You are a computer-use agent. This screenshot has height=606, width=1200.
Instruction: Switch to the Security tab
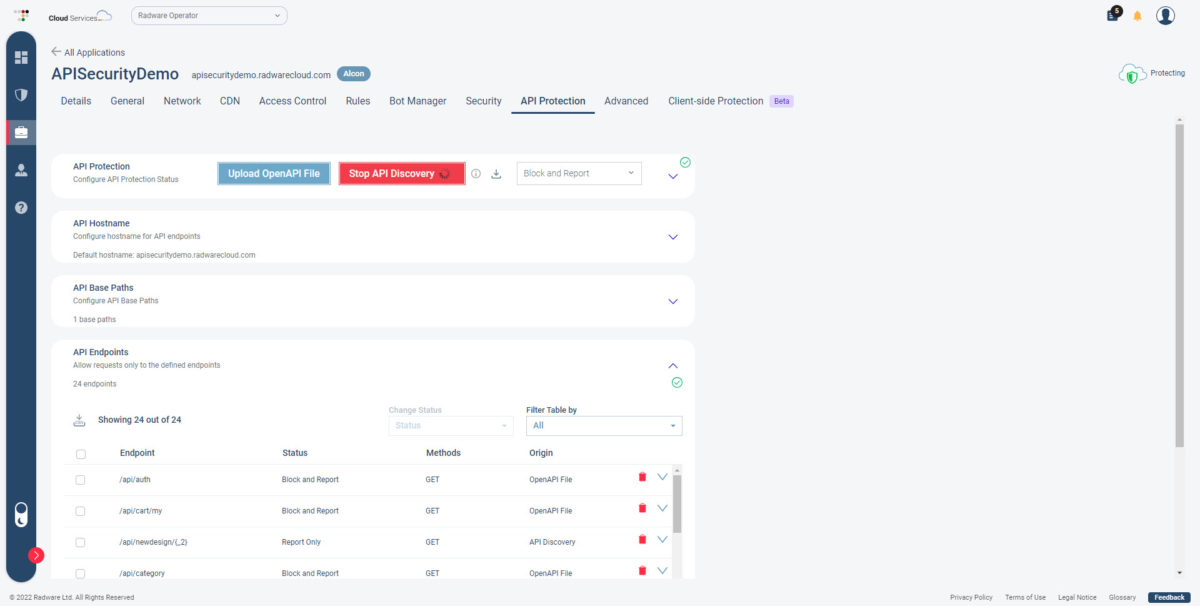click(x=483, y=101)
